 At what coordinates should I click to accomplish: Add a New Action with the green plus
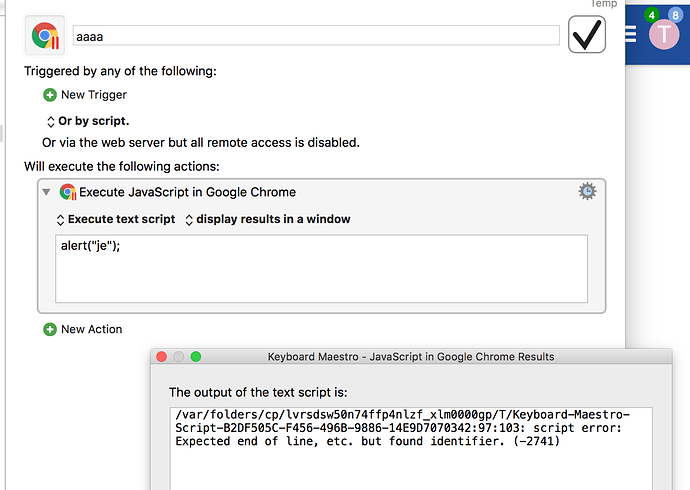50,329
